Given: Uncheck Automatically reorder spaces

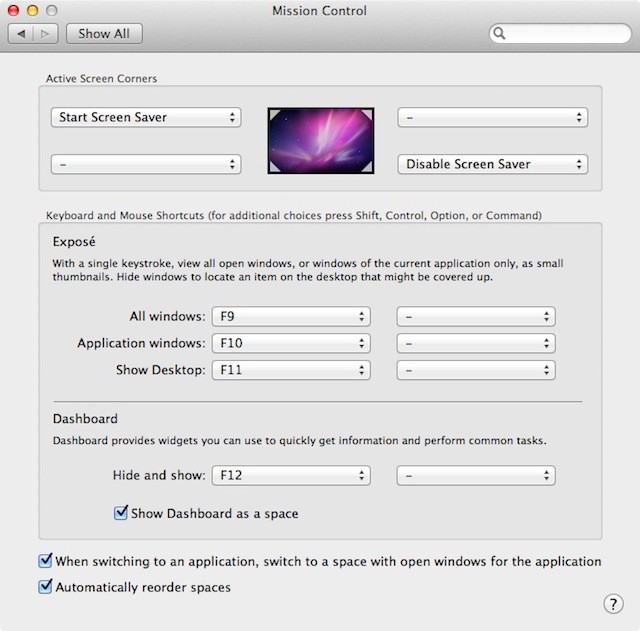Looking at the screenshot, I should (45, 587).
